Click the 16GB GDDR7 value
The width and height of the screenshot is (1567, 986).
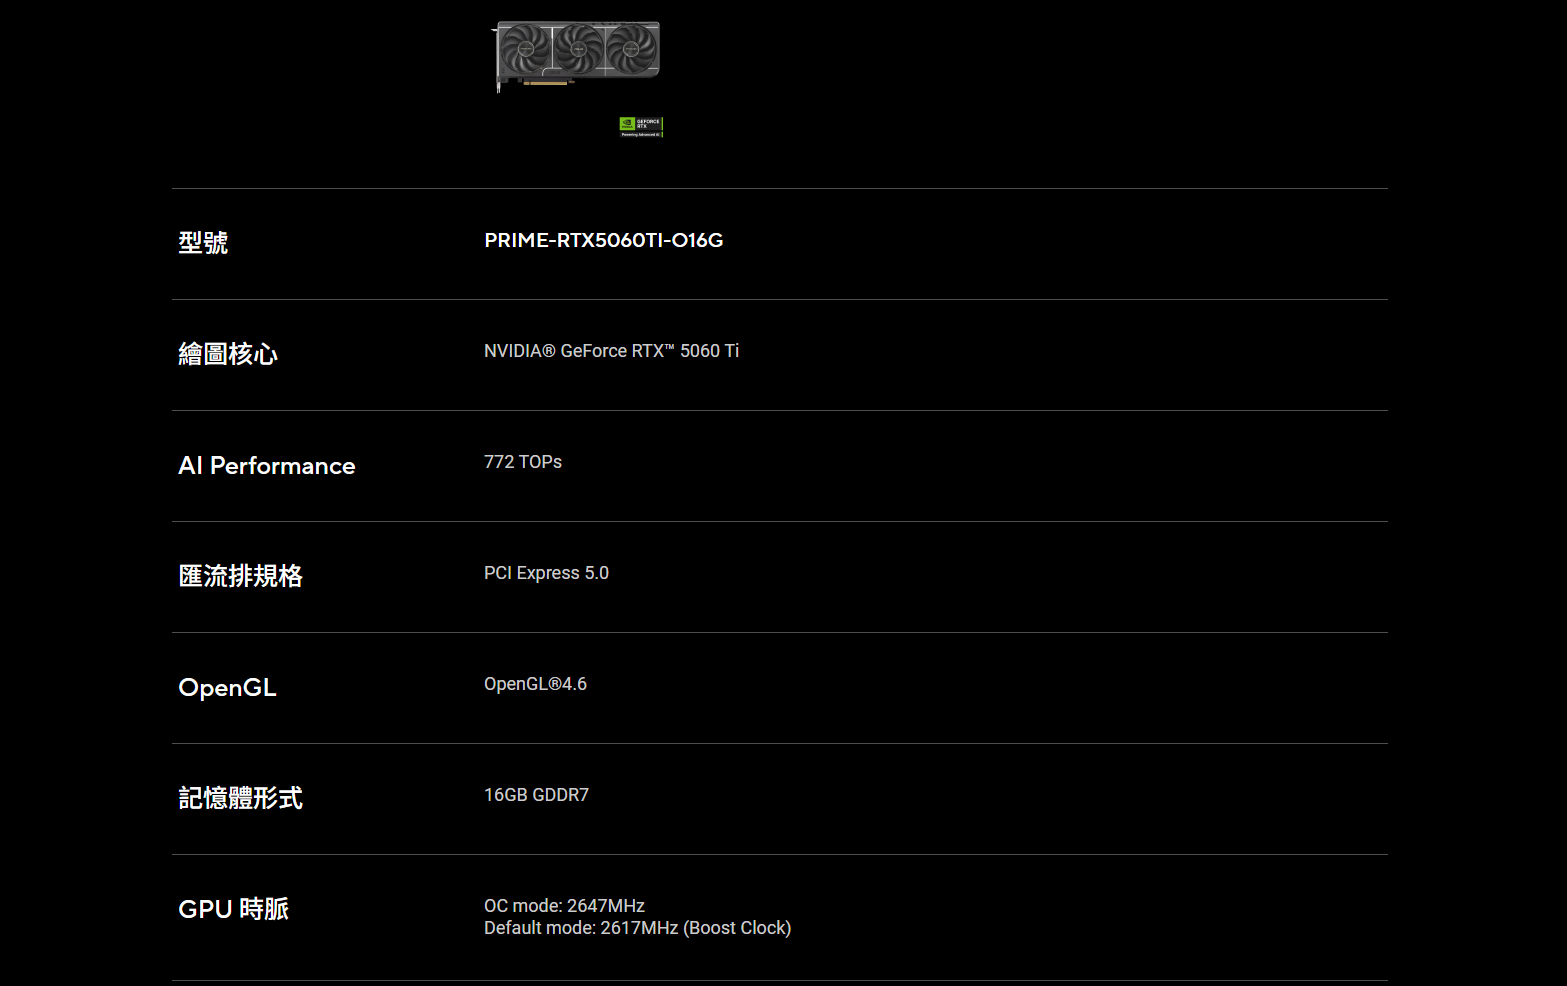coord(536,795)
